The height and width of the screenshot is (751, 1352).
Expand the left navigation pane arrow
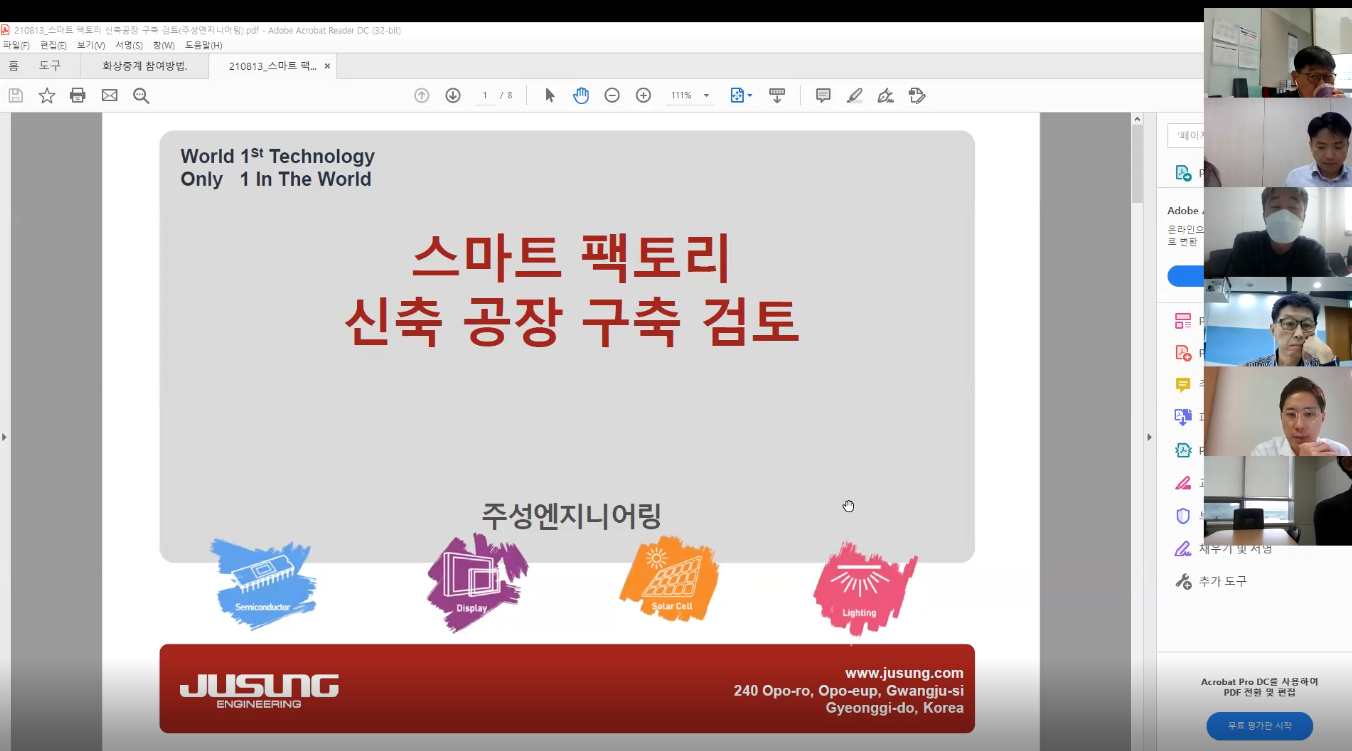(x=4, y=437)
